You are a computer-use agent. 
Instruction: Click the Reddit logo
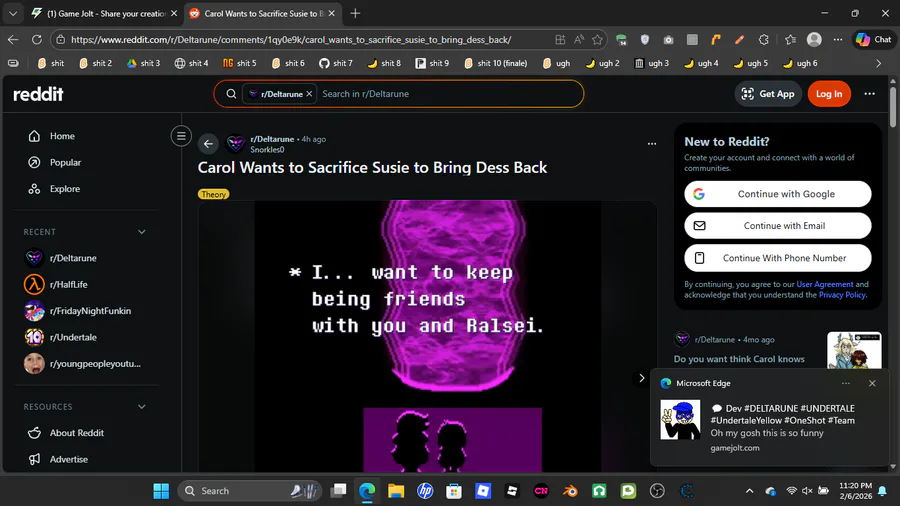(x=38, y=94)
